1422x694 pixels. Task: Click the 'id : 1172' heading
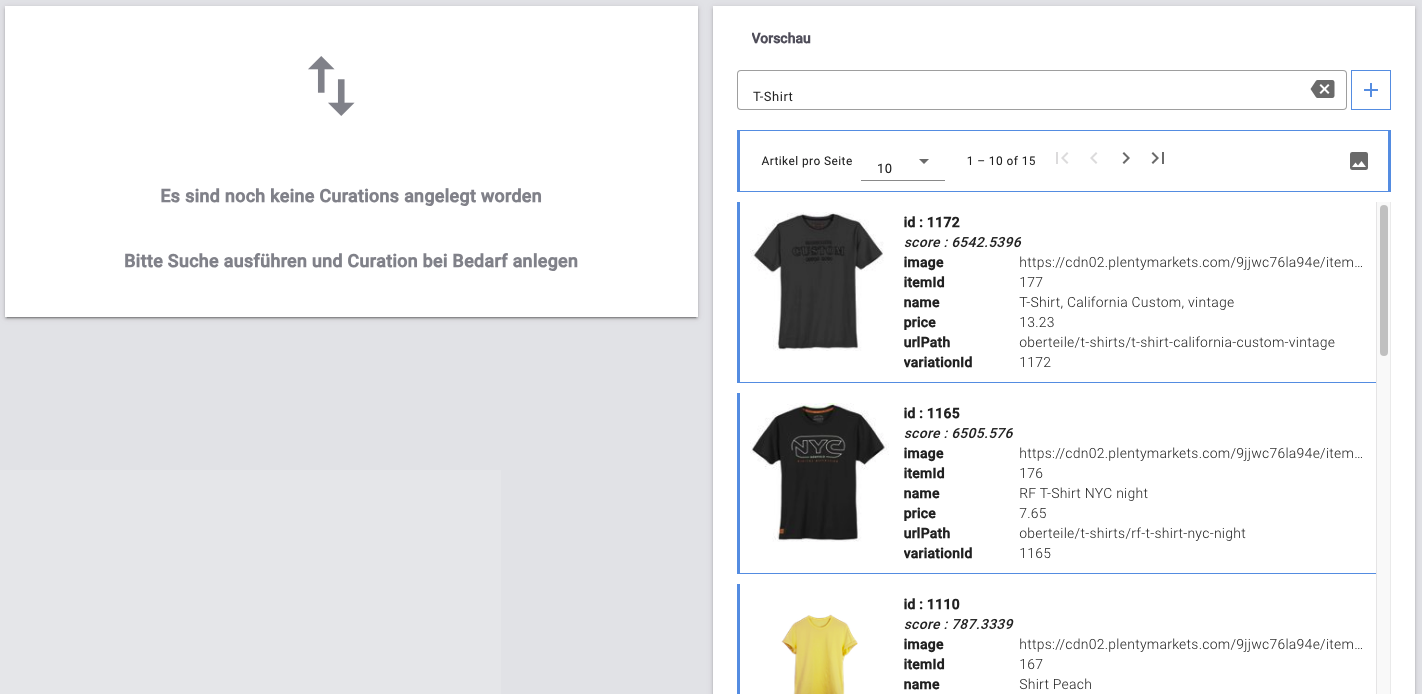click(931, 222)
